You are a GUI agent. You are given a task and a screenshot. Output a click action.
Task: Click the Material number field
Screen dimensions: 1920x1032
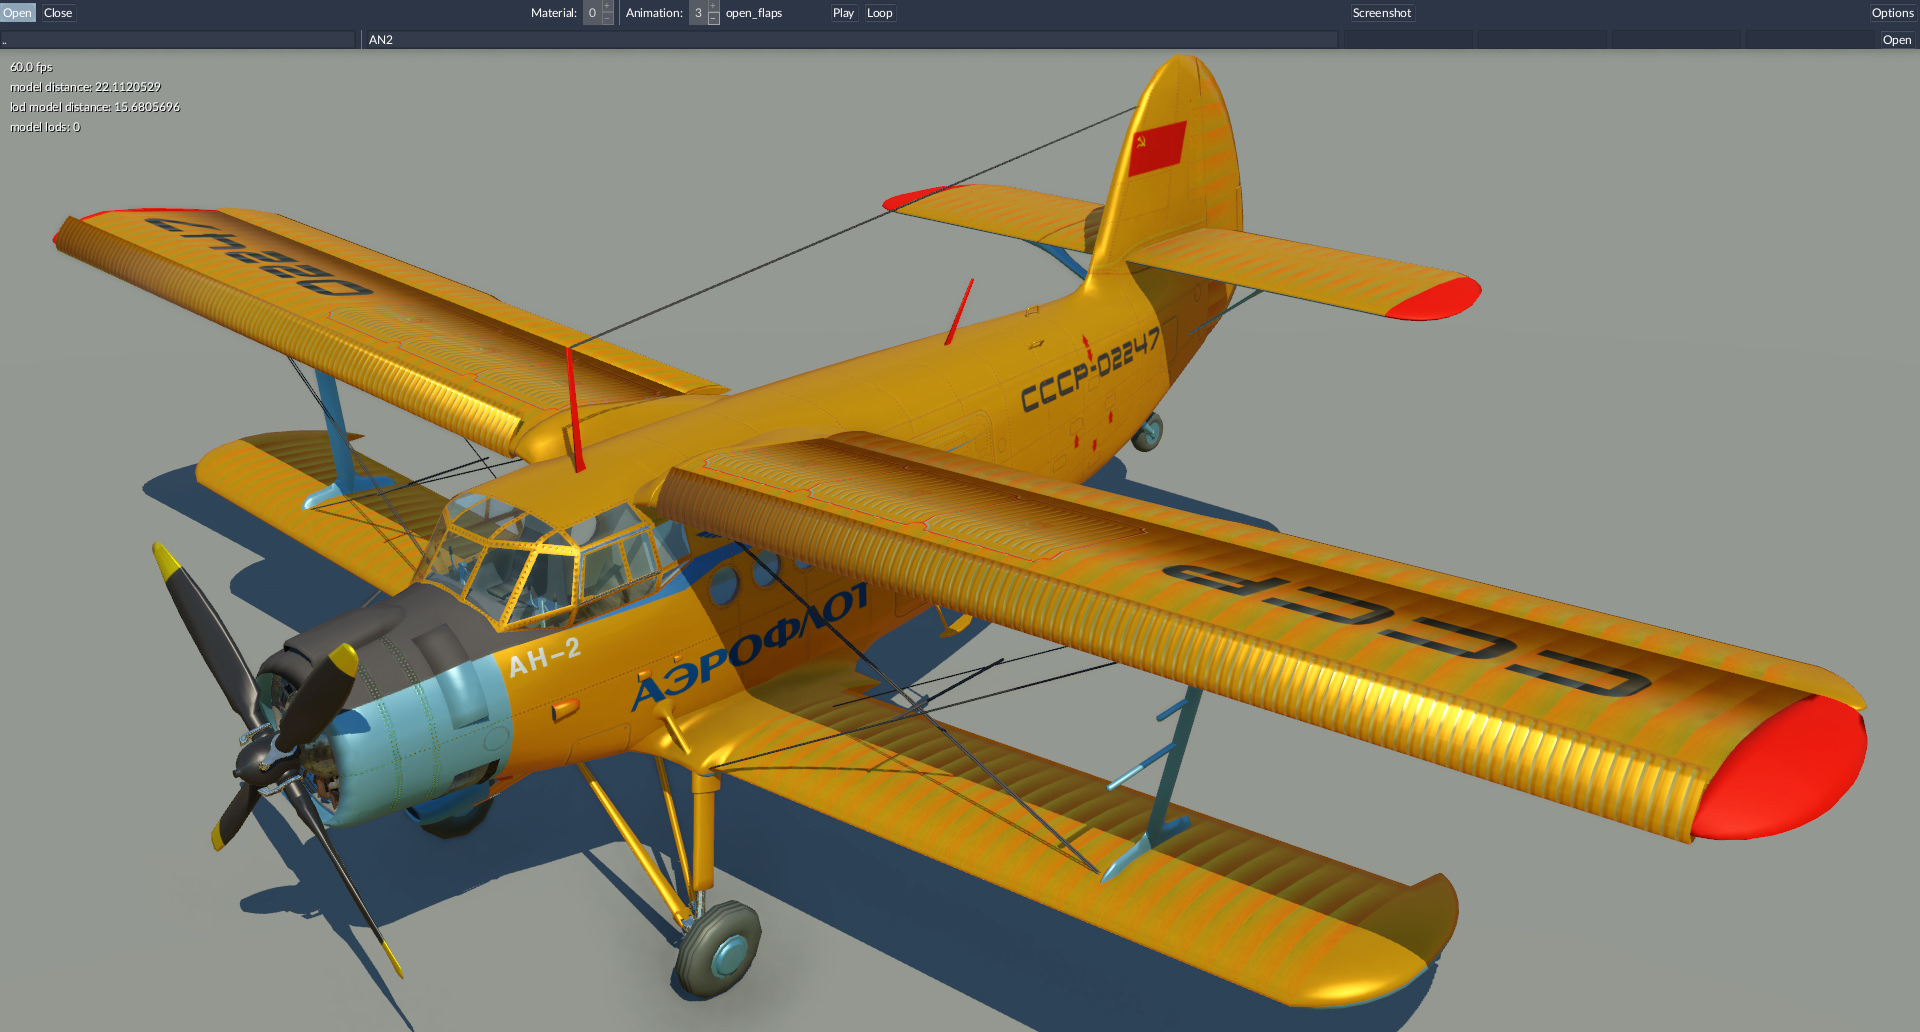592,13
